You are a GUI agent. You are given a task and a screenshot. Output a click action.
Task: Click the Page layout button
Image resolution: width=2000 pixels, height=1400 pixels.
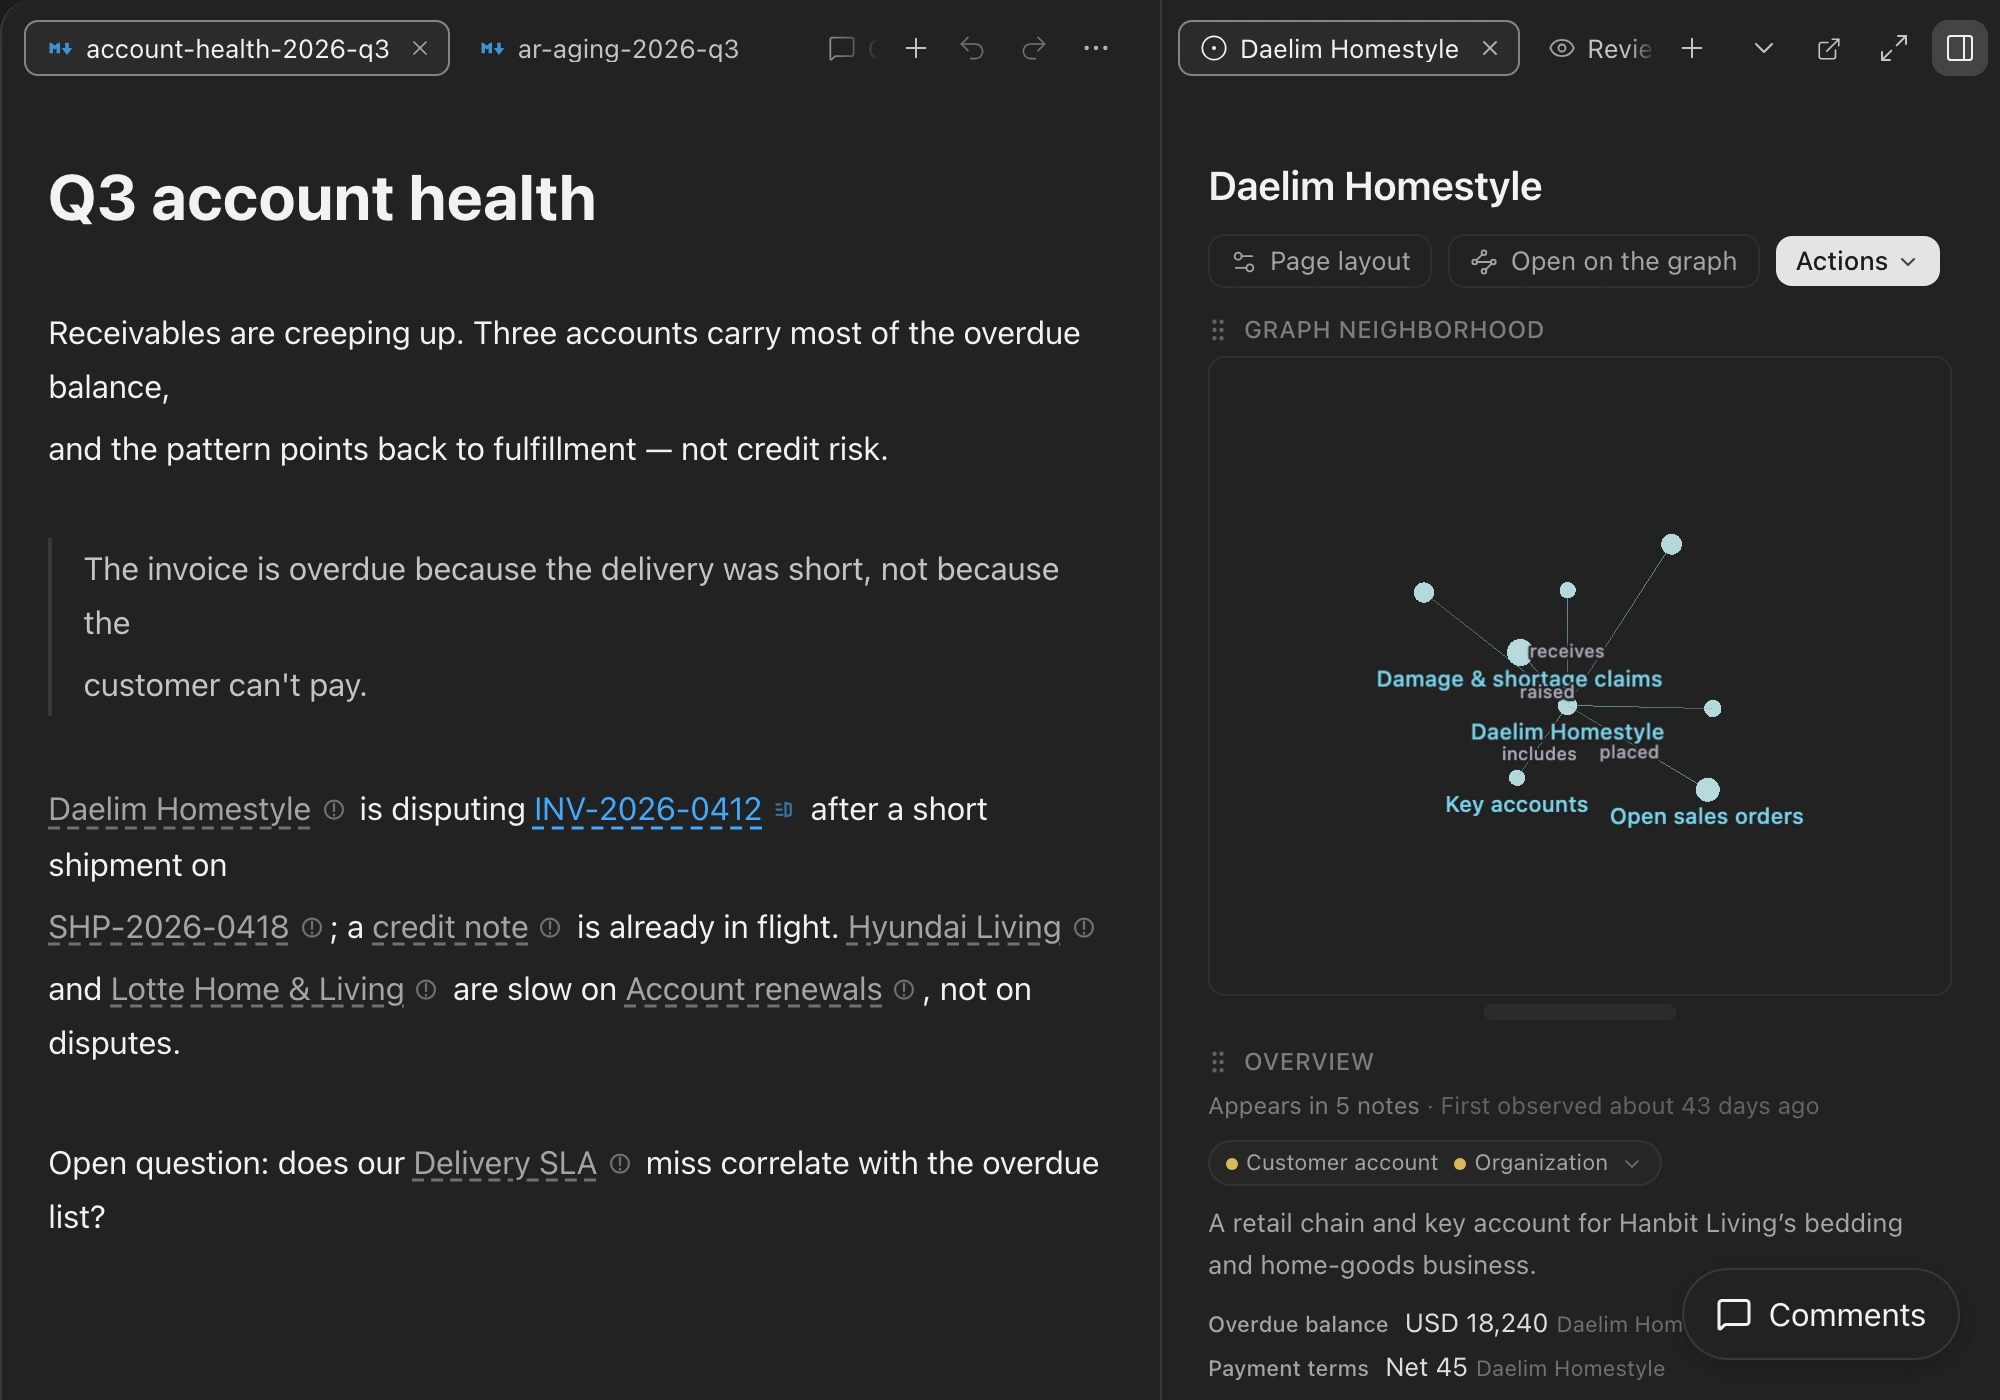(x=1320, y=261)
